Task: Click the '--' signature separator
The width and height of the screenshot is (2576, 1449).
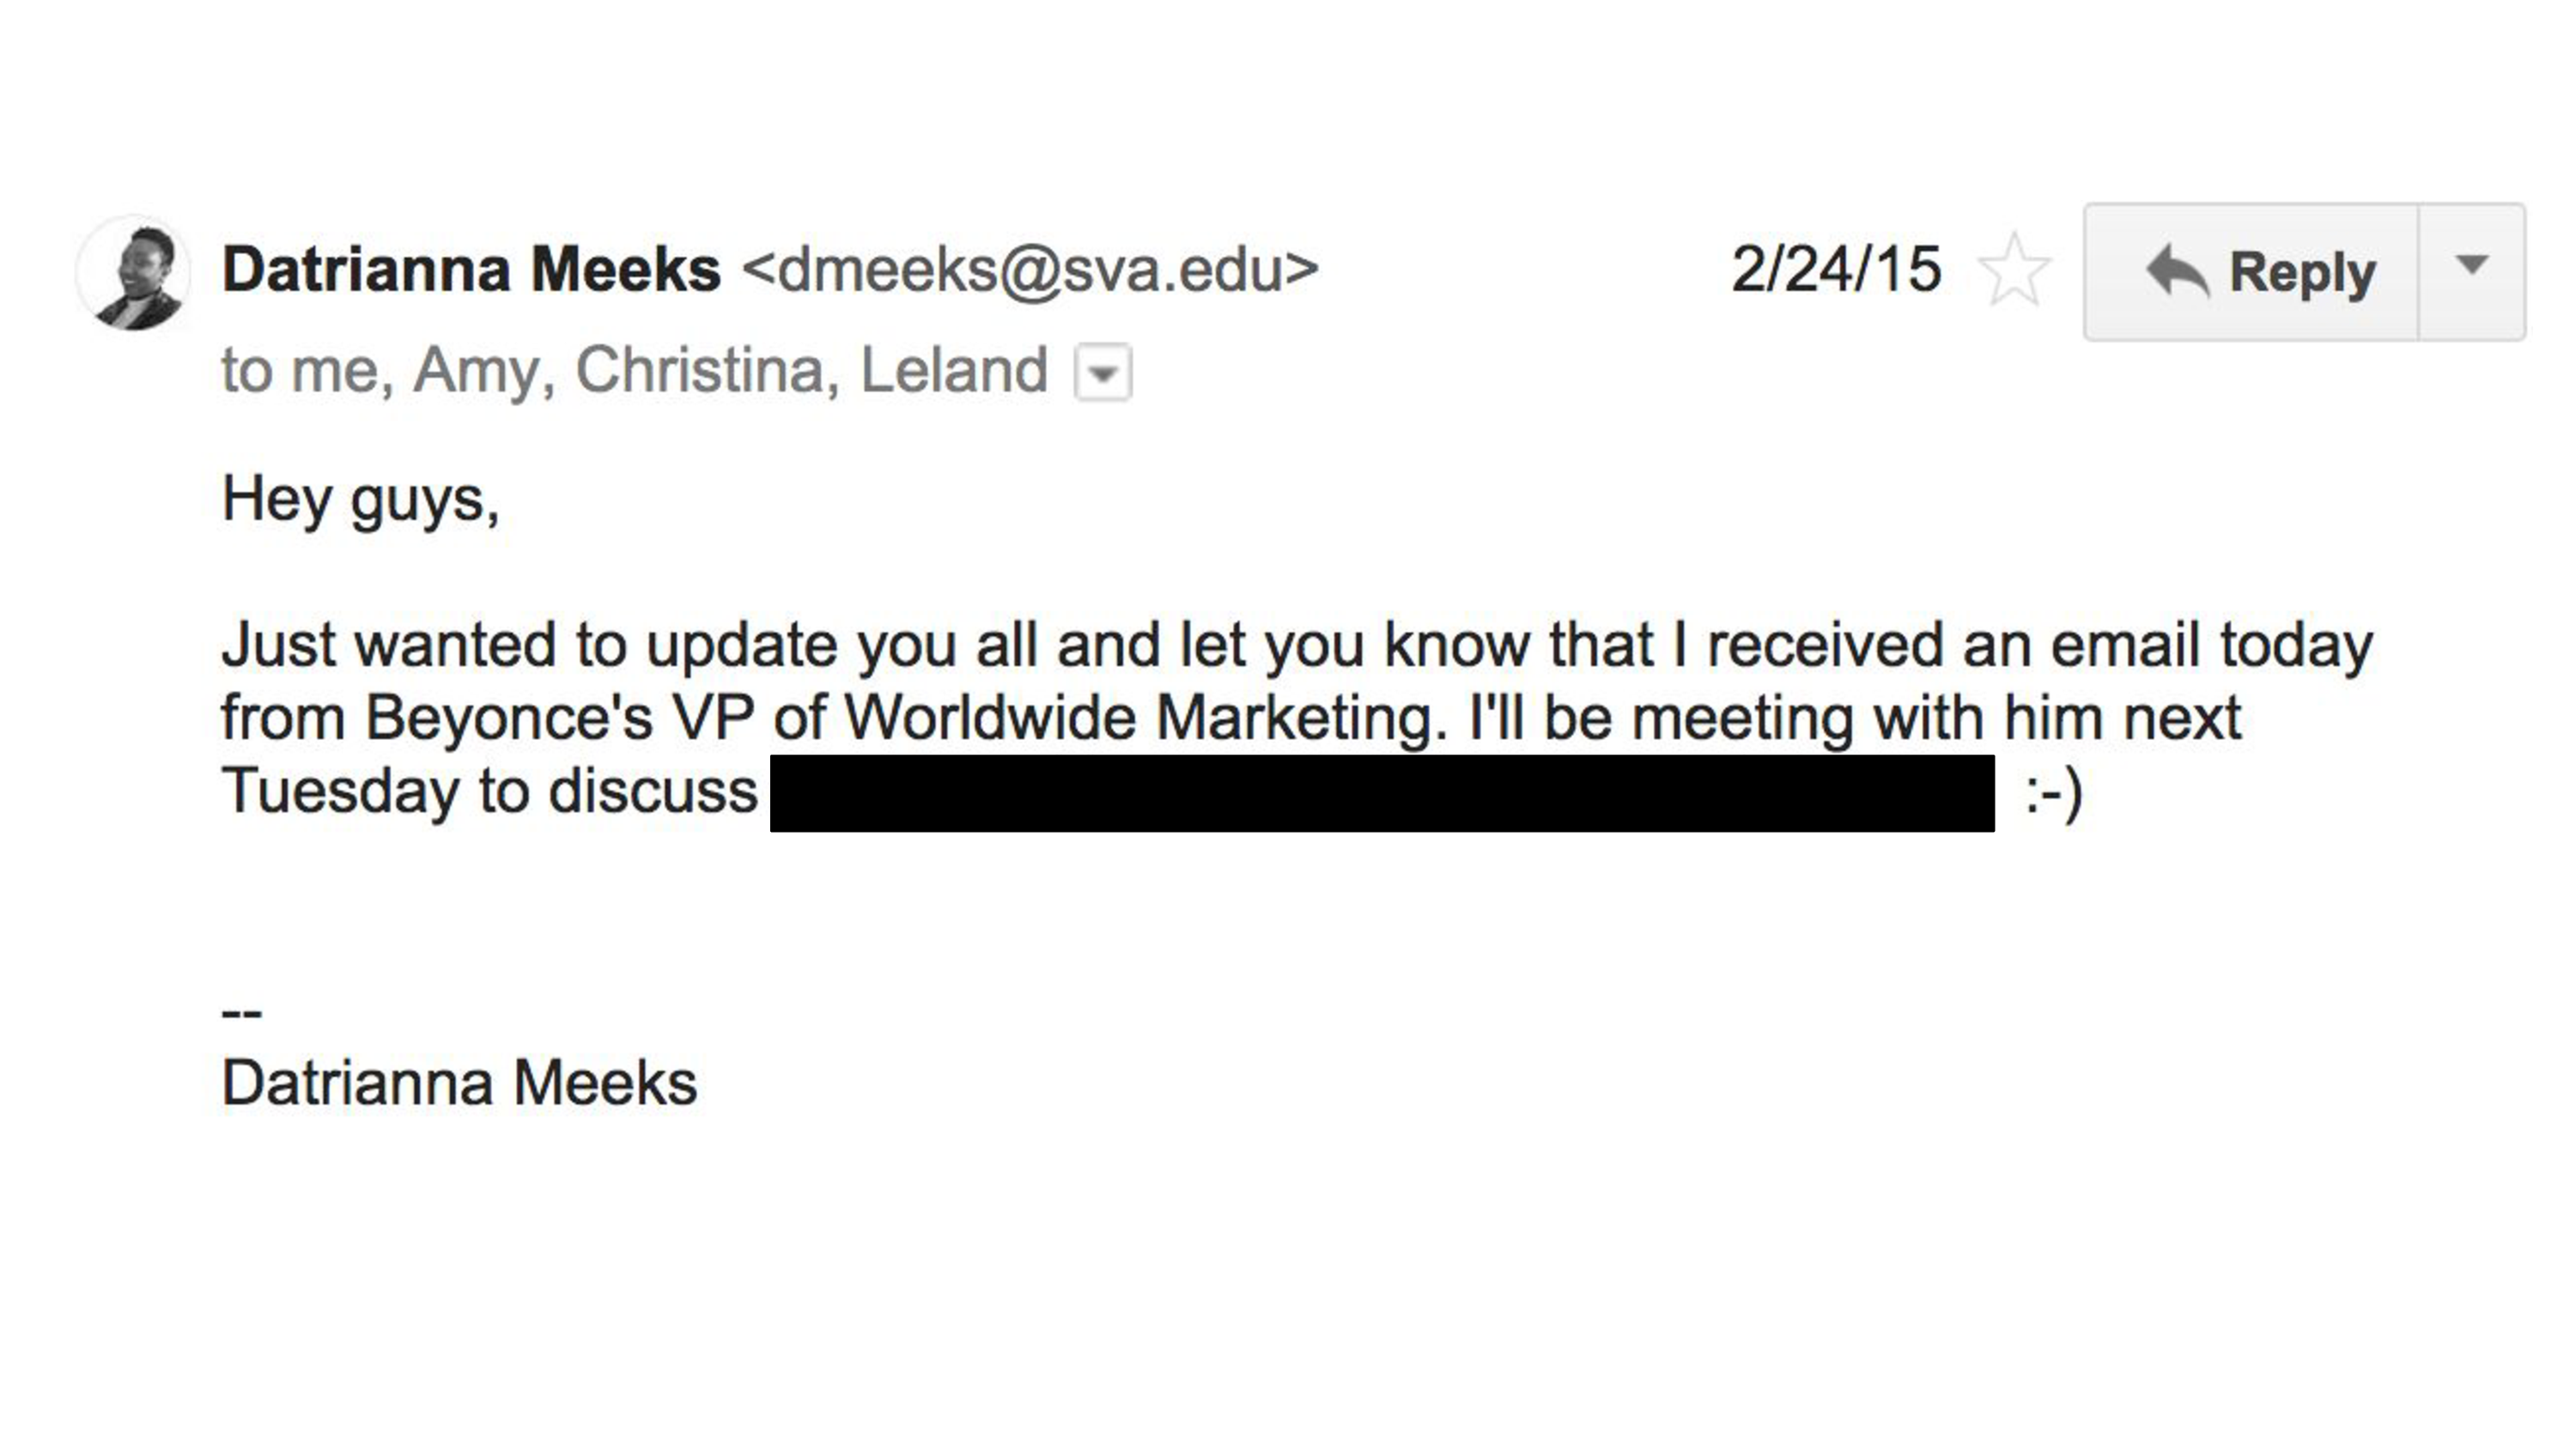Action: (x=241, y=1013)
